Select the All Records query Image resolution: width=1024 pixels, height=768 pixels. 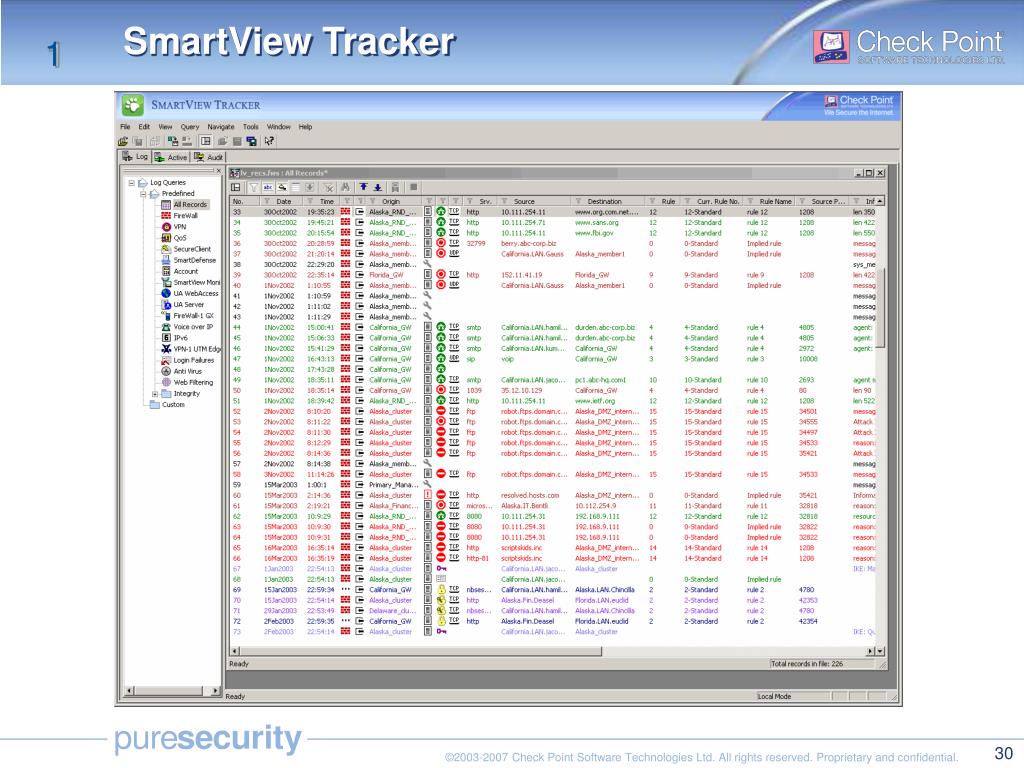190,204
